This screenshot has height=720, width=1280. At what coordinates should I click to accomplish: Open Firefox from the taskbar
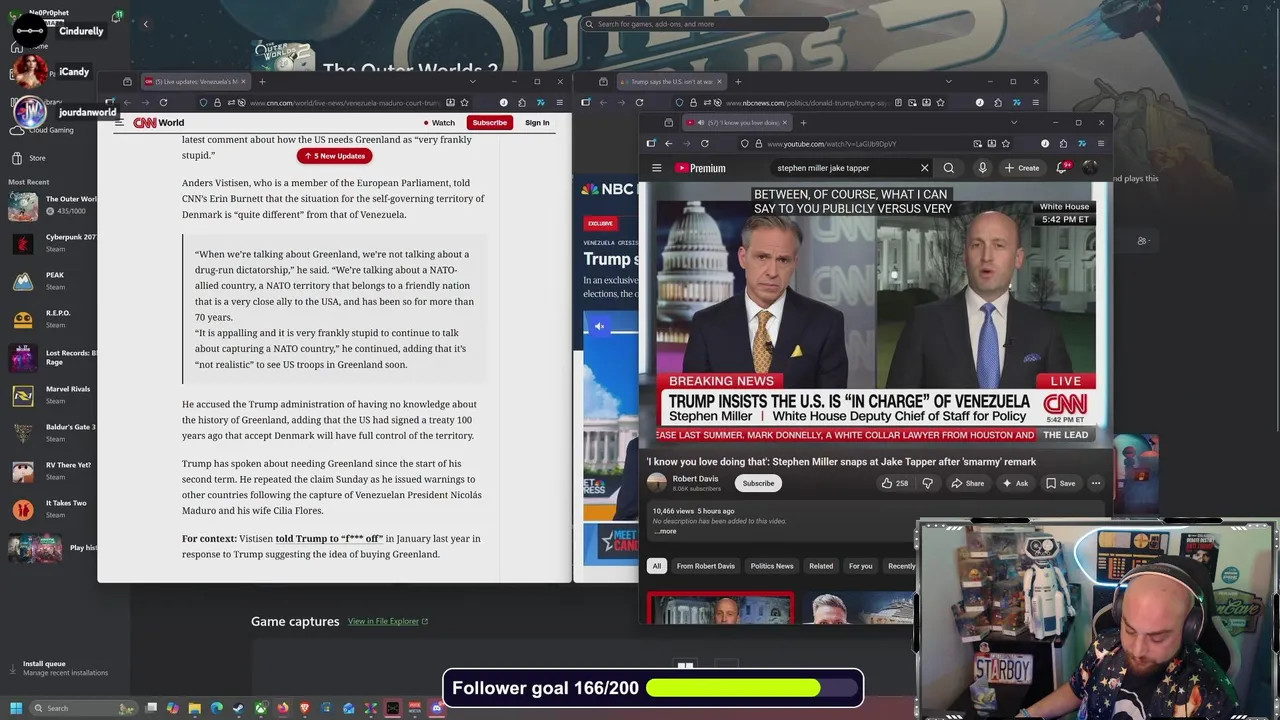tap(283, 708)
